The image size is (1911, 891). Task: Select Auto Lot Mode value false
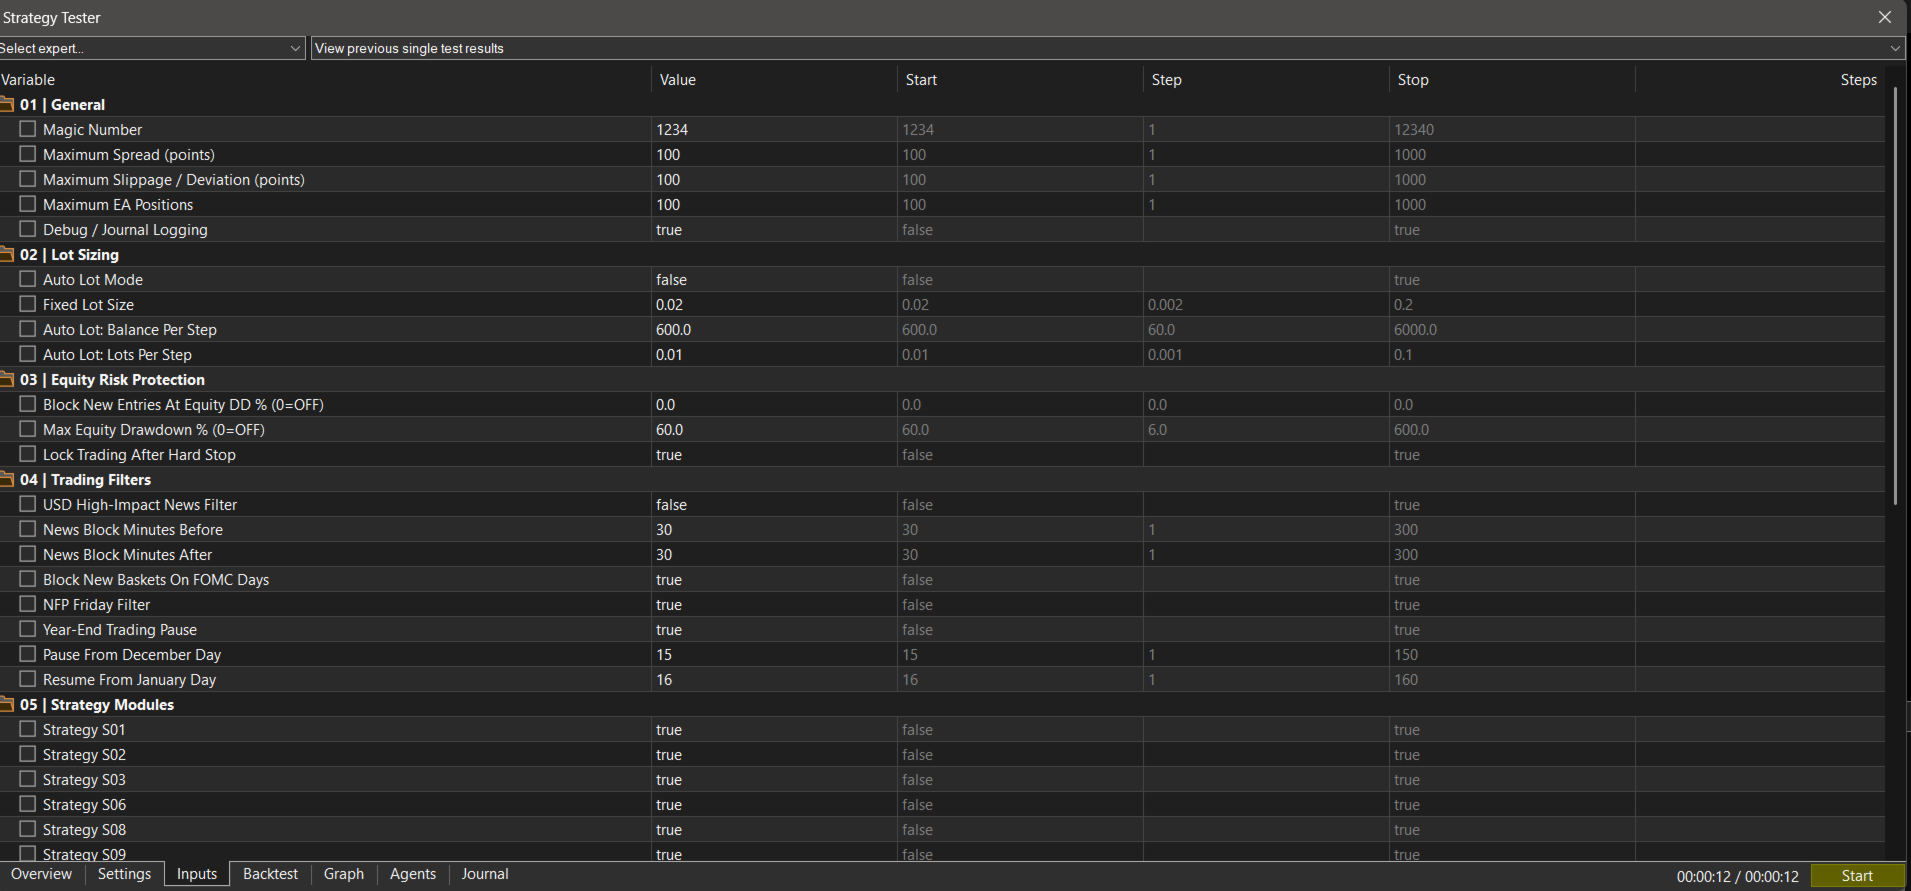point(774,279)
